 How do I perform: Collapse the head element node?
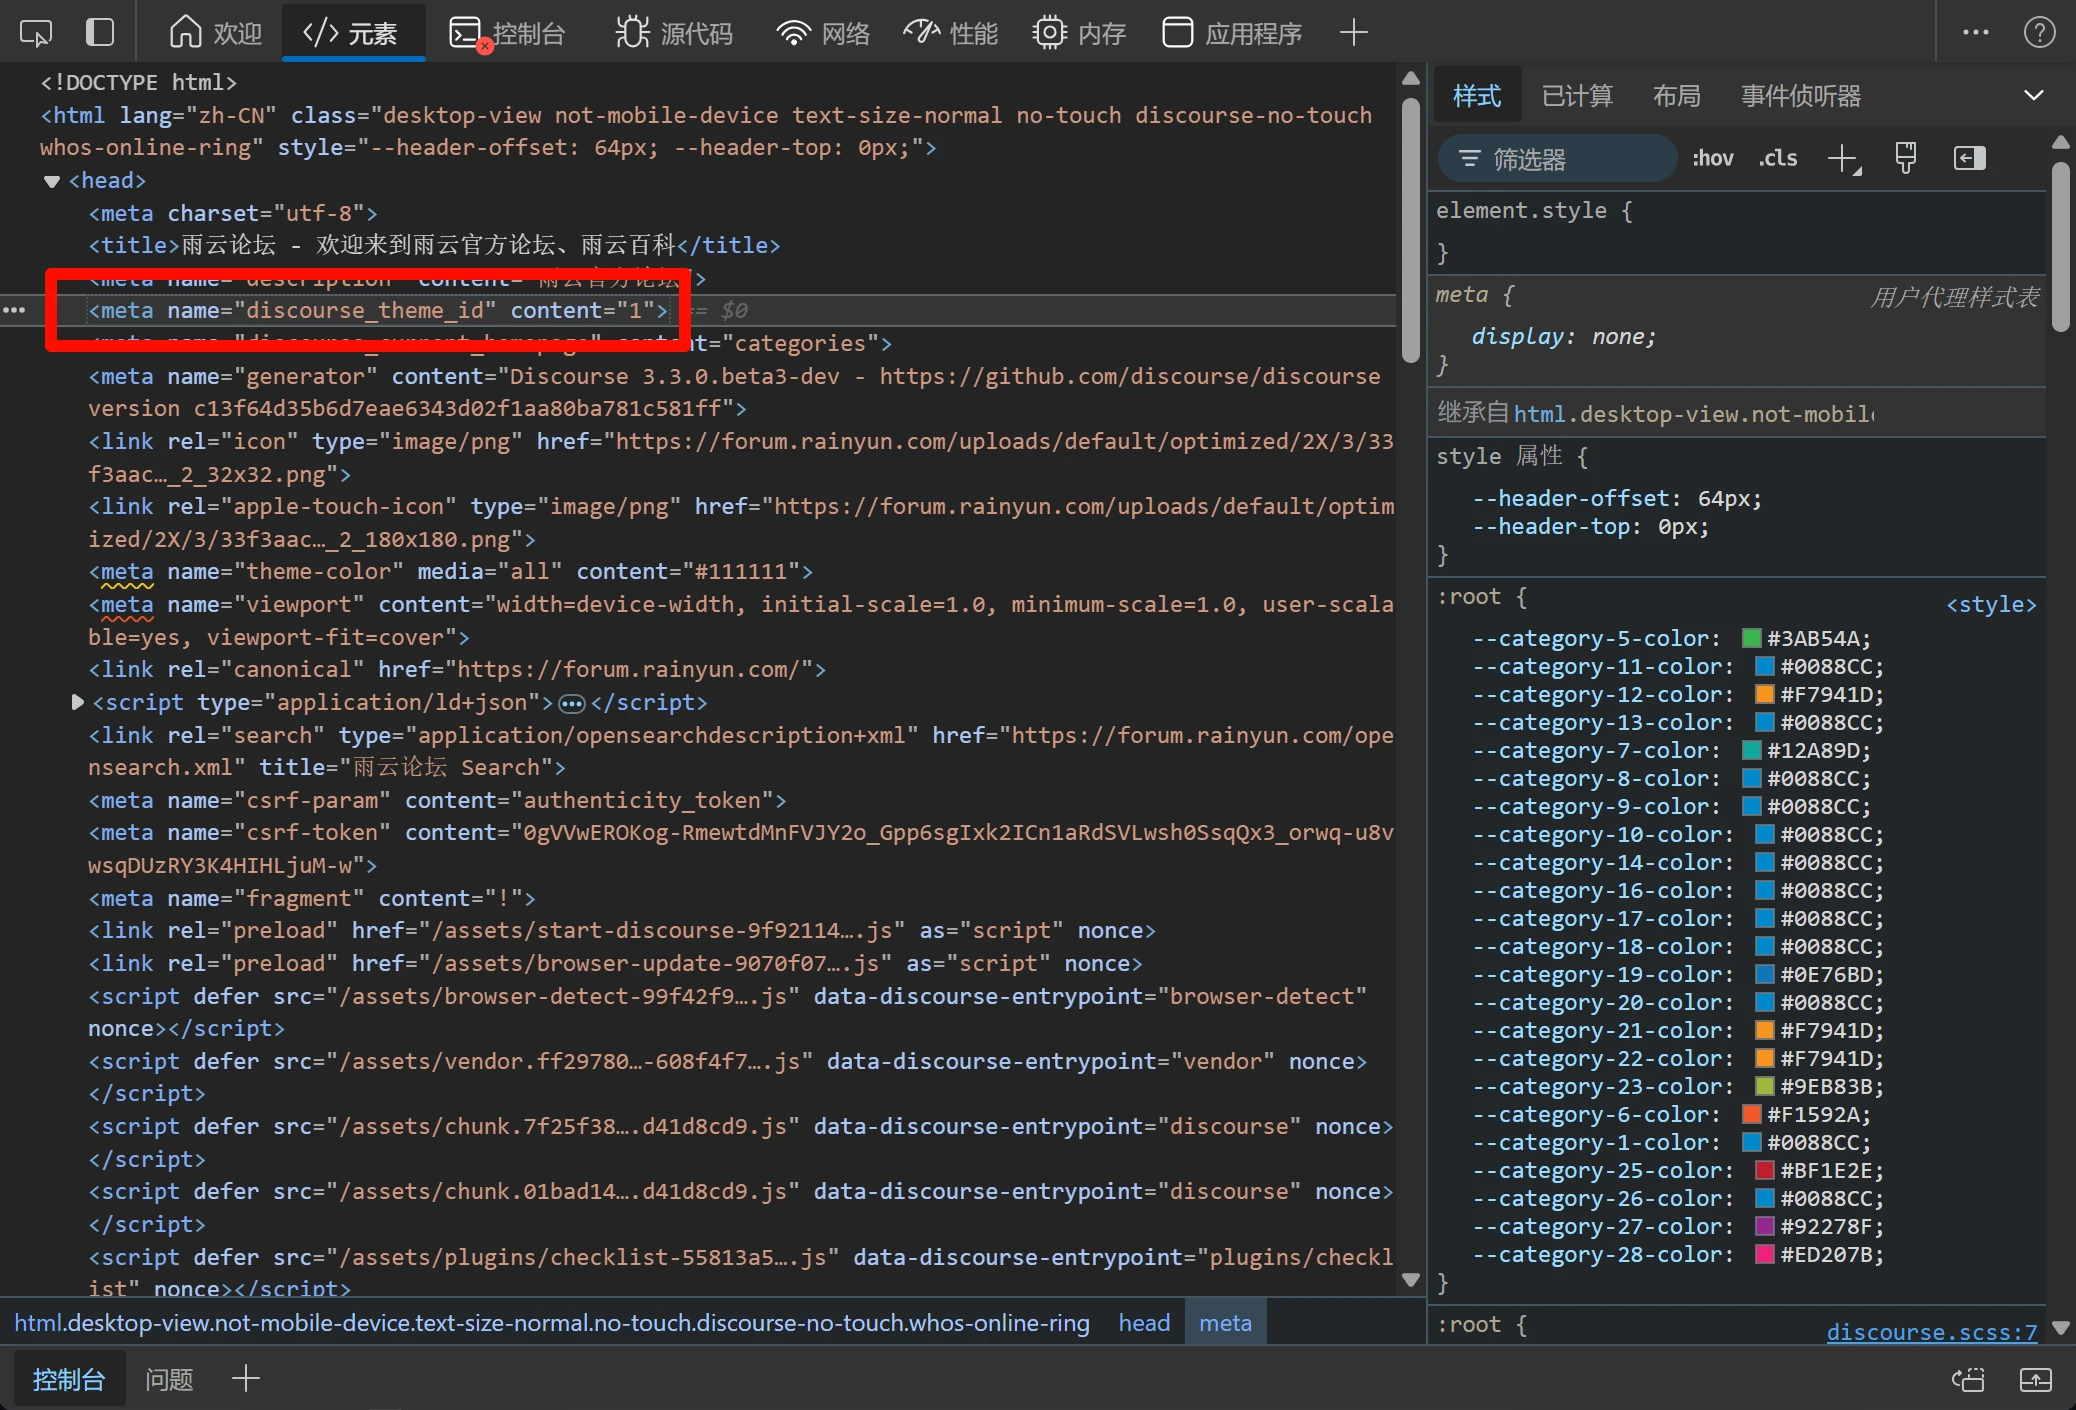[x=52, y=181]
